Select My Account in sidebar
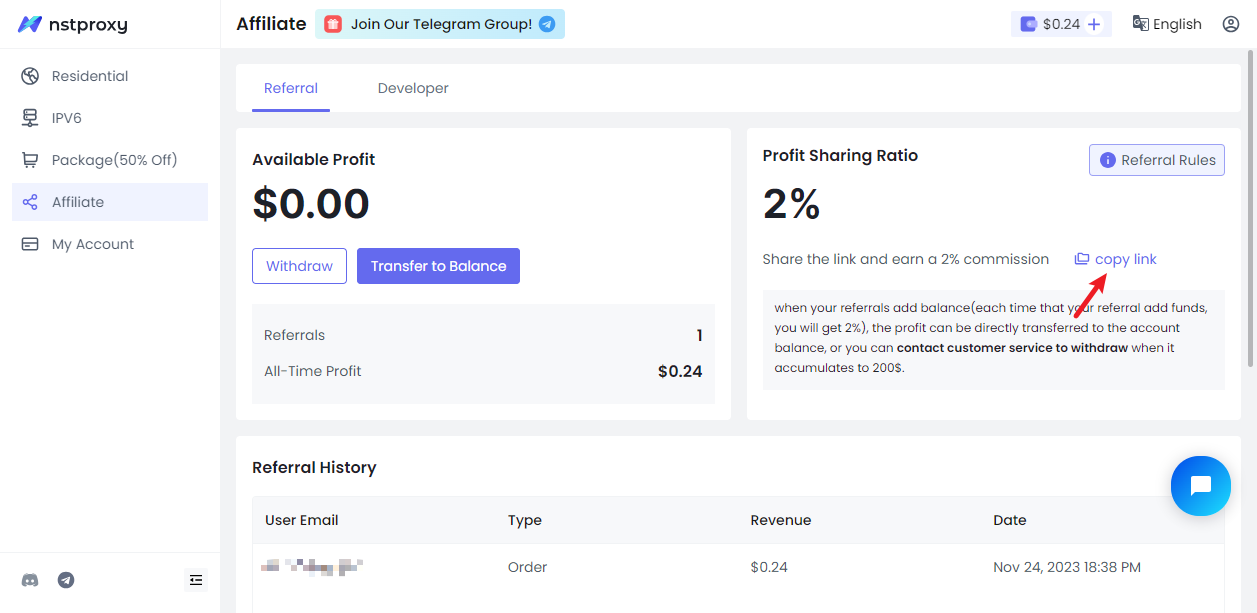 pos(92,244)
